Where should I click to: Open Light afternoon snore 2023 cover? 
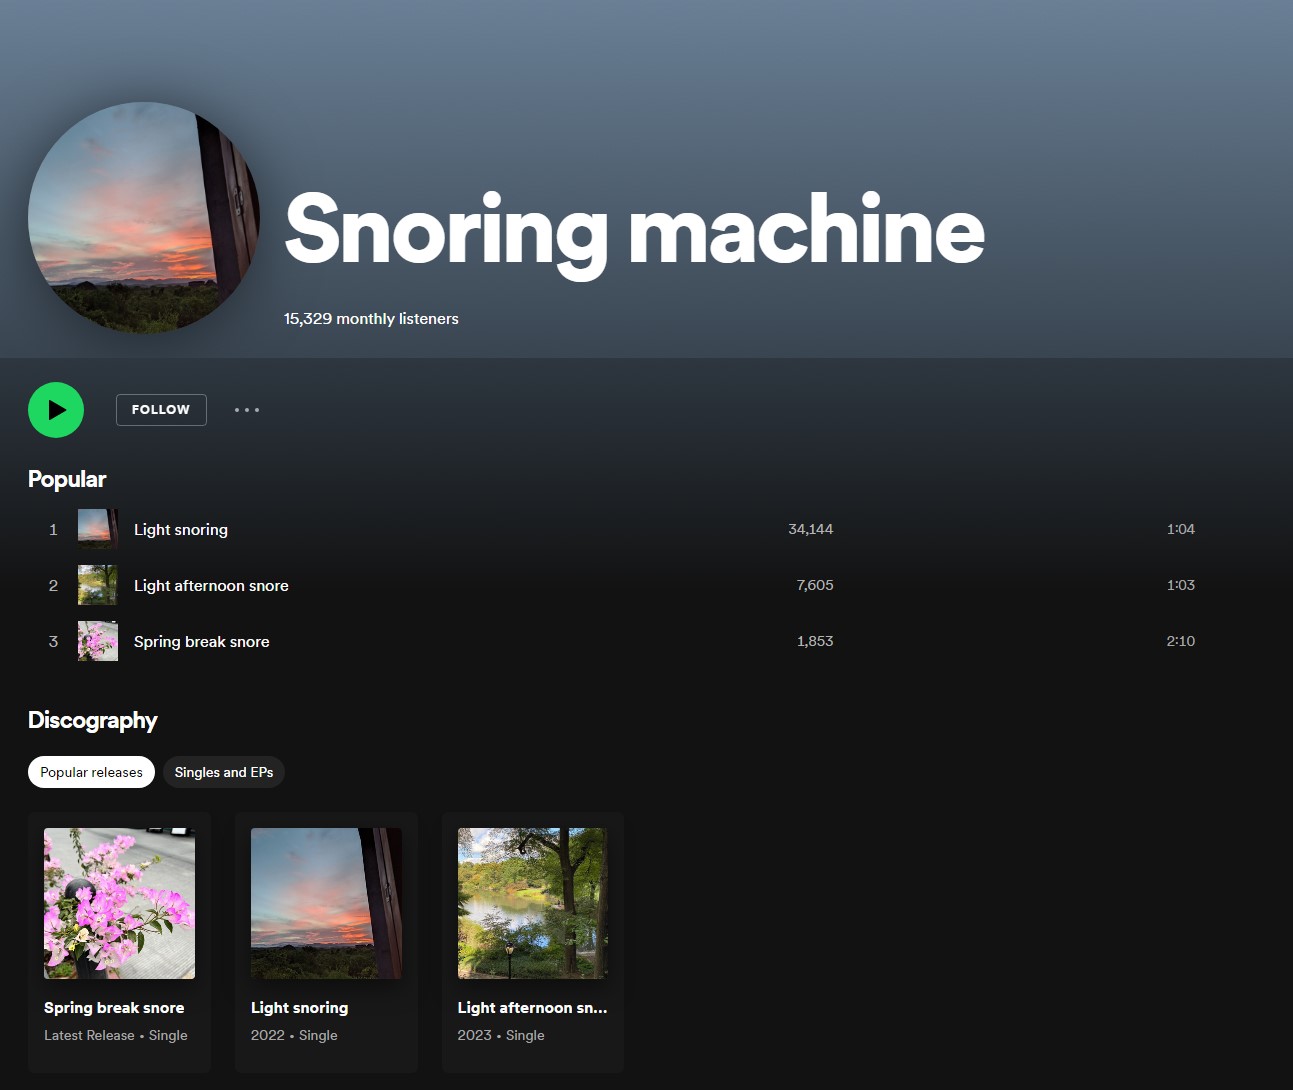point(532,903)
